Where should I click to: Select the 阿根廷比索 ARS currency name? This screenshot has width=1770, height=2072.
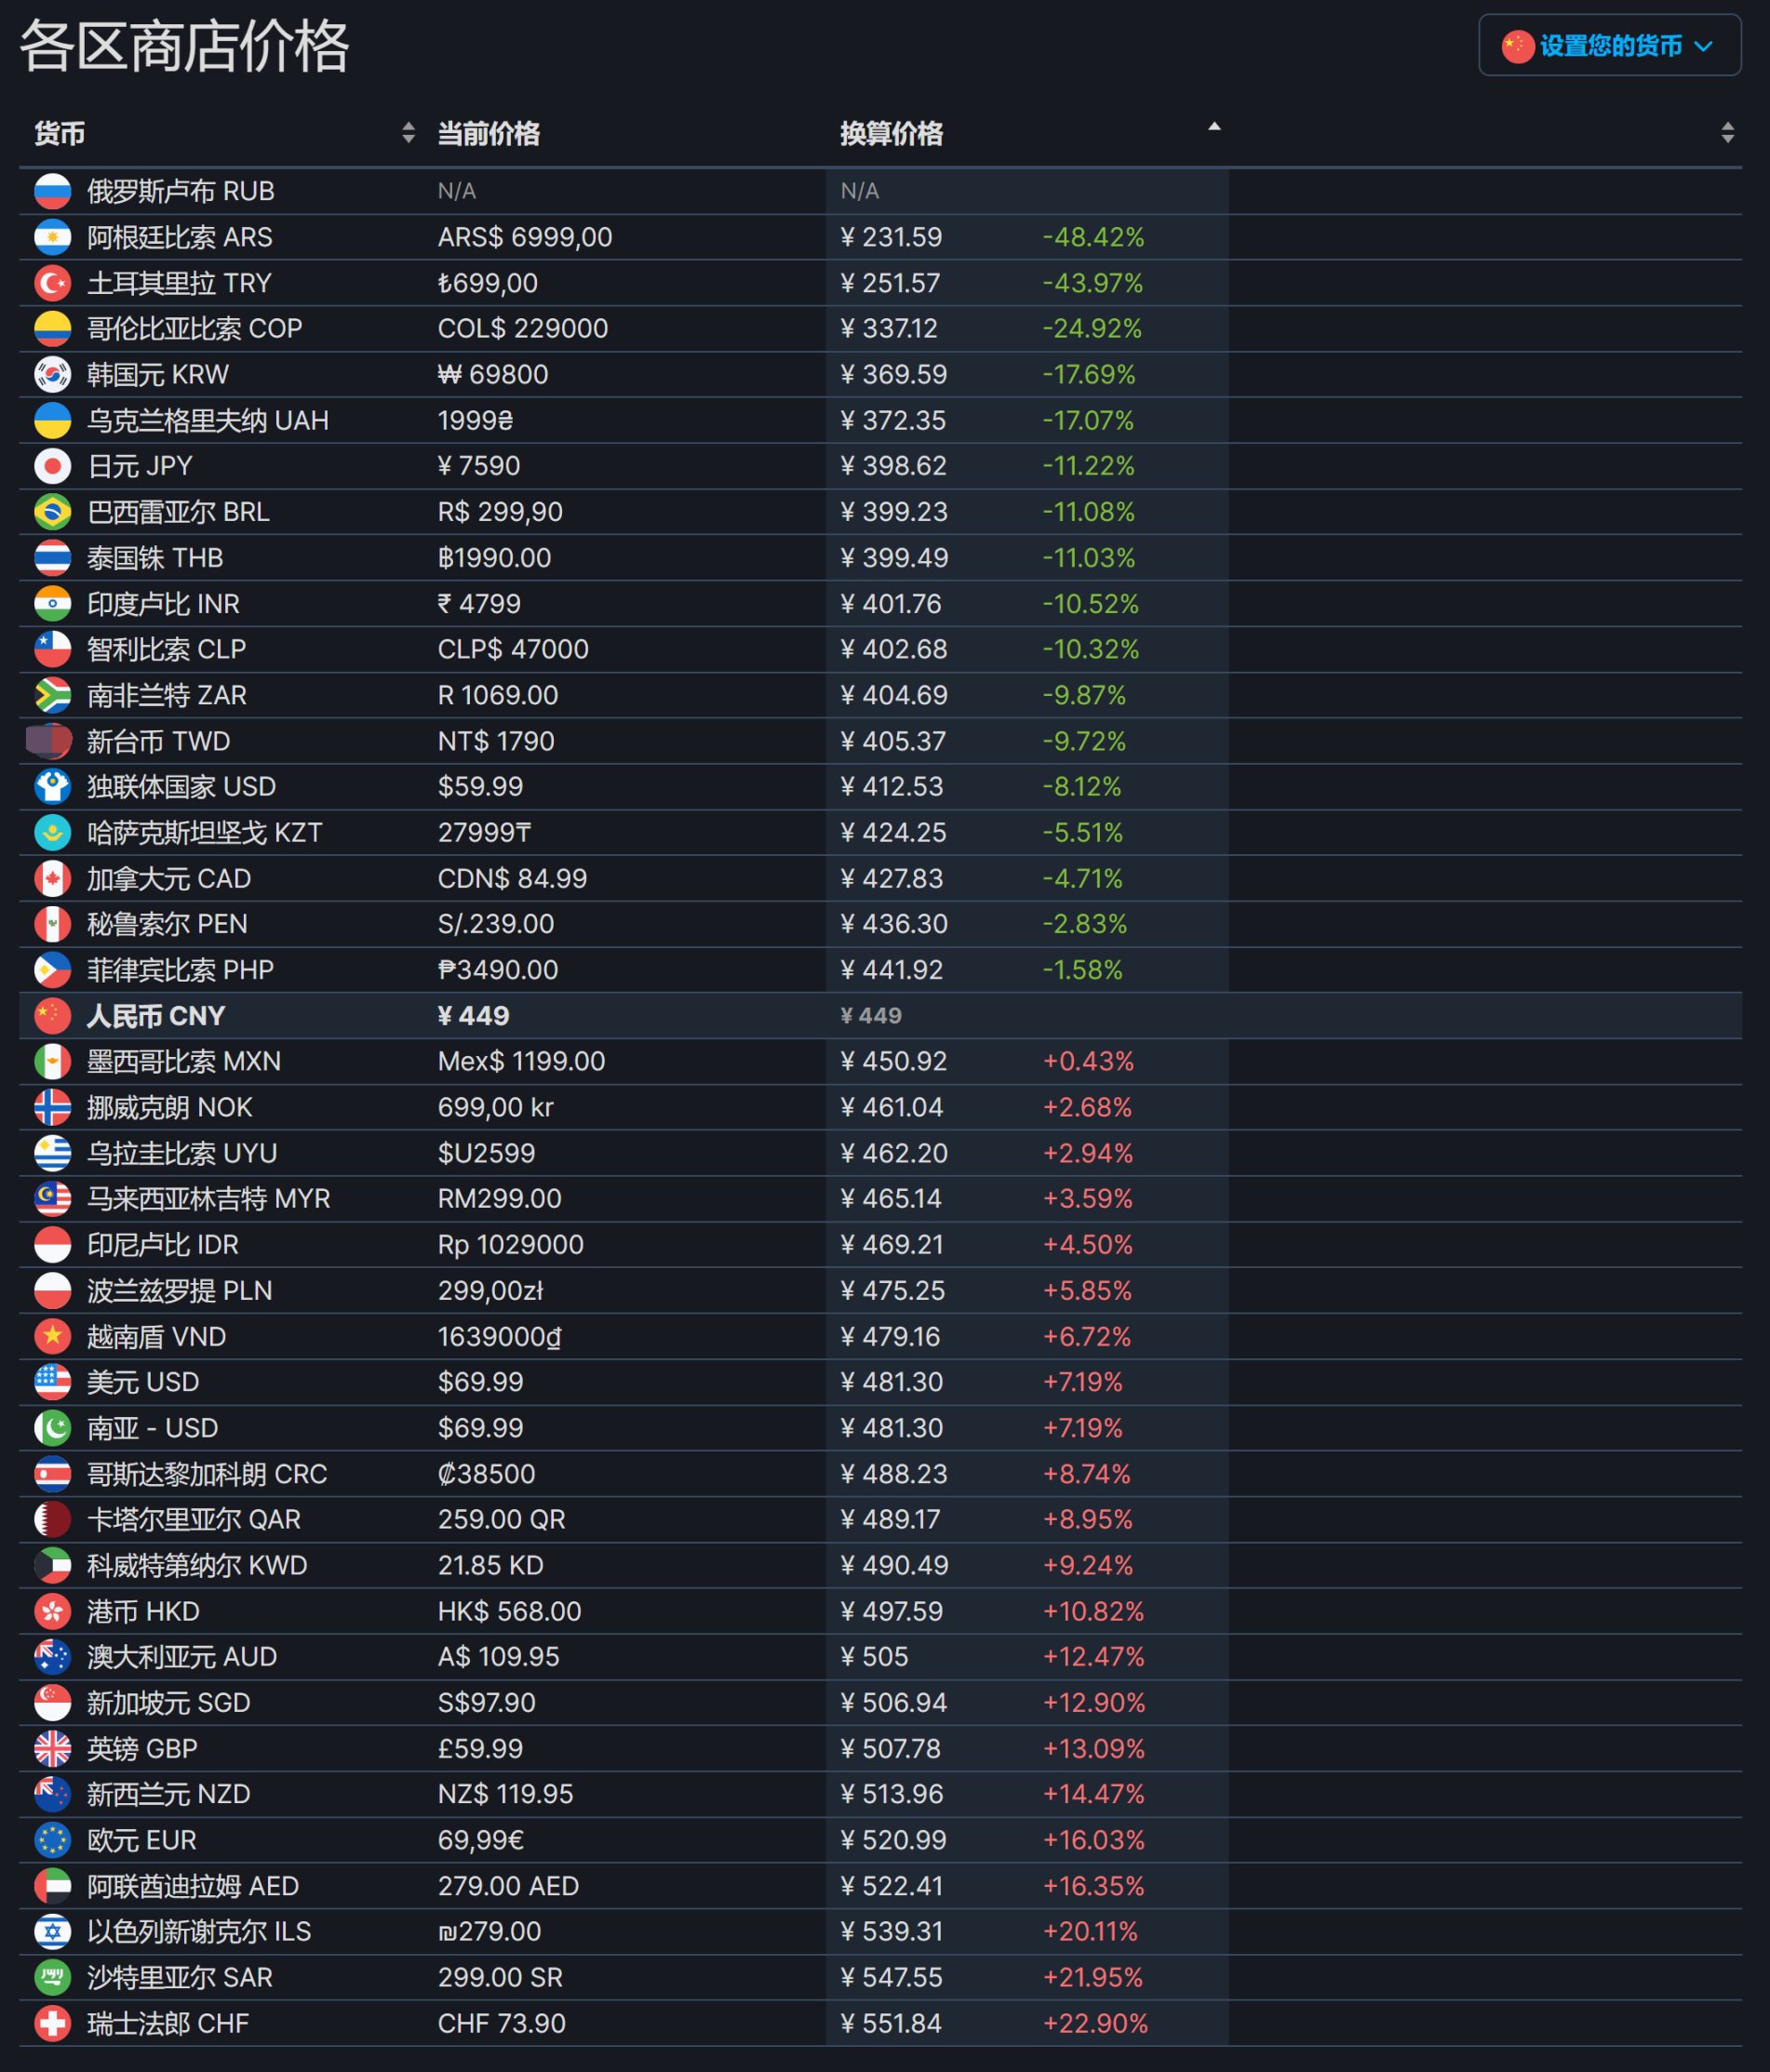[x=179, y=237]
